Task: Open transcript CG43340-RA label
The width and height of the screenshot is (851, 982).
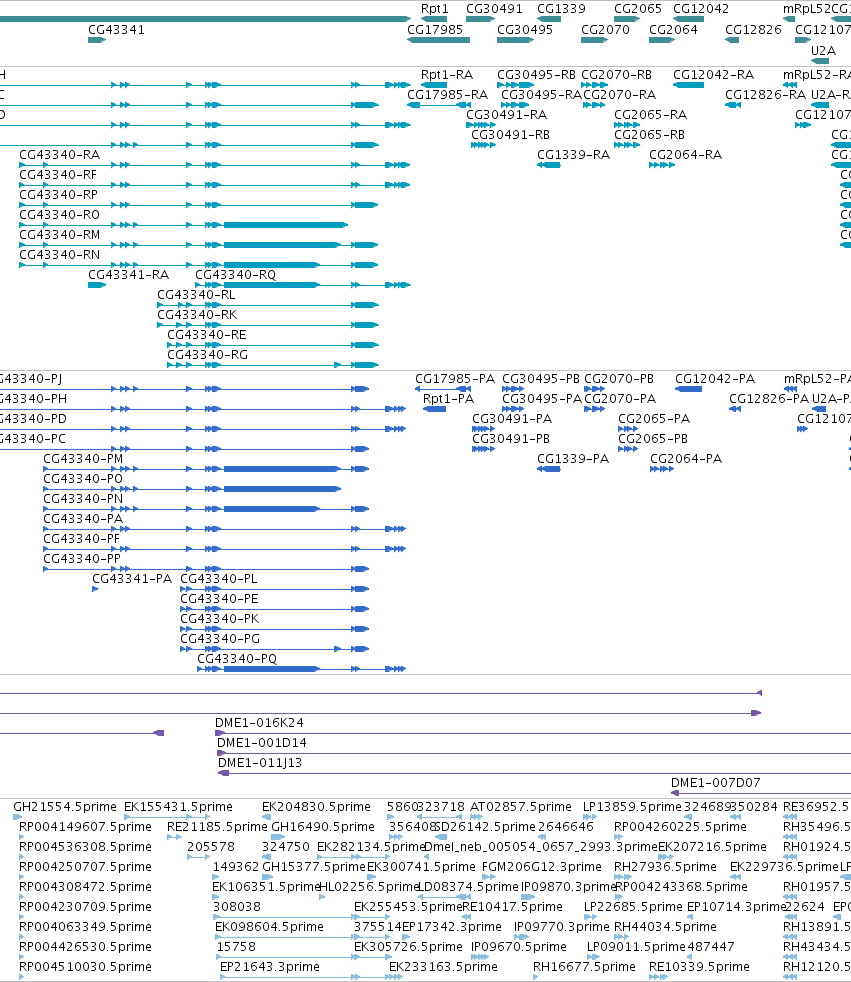Action: pos(59,155)
